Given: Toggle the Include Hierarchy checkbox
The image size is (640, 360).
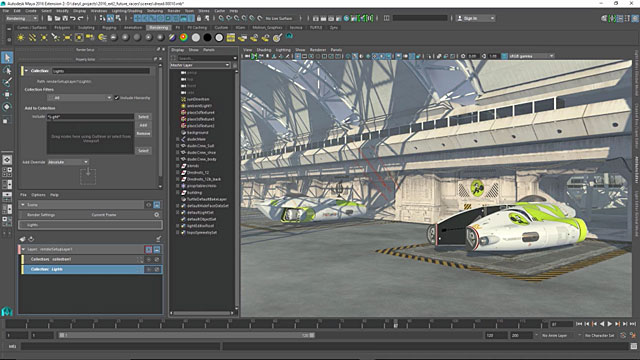Looking at the screenshot, I should pos(117,98).
